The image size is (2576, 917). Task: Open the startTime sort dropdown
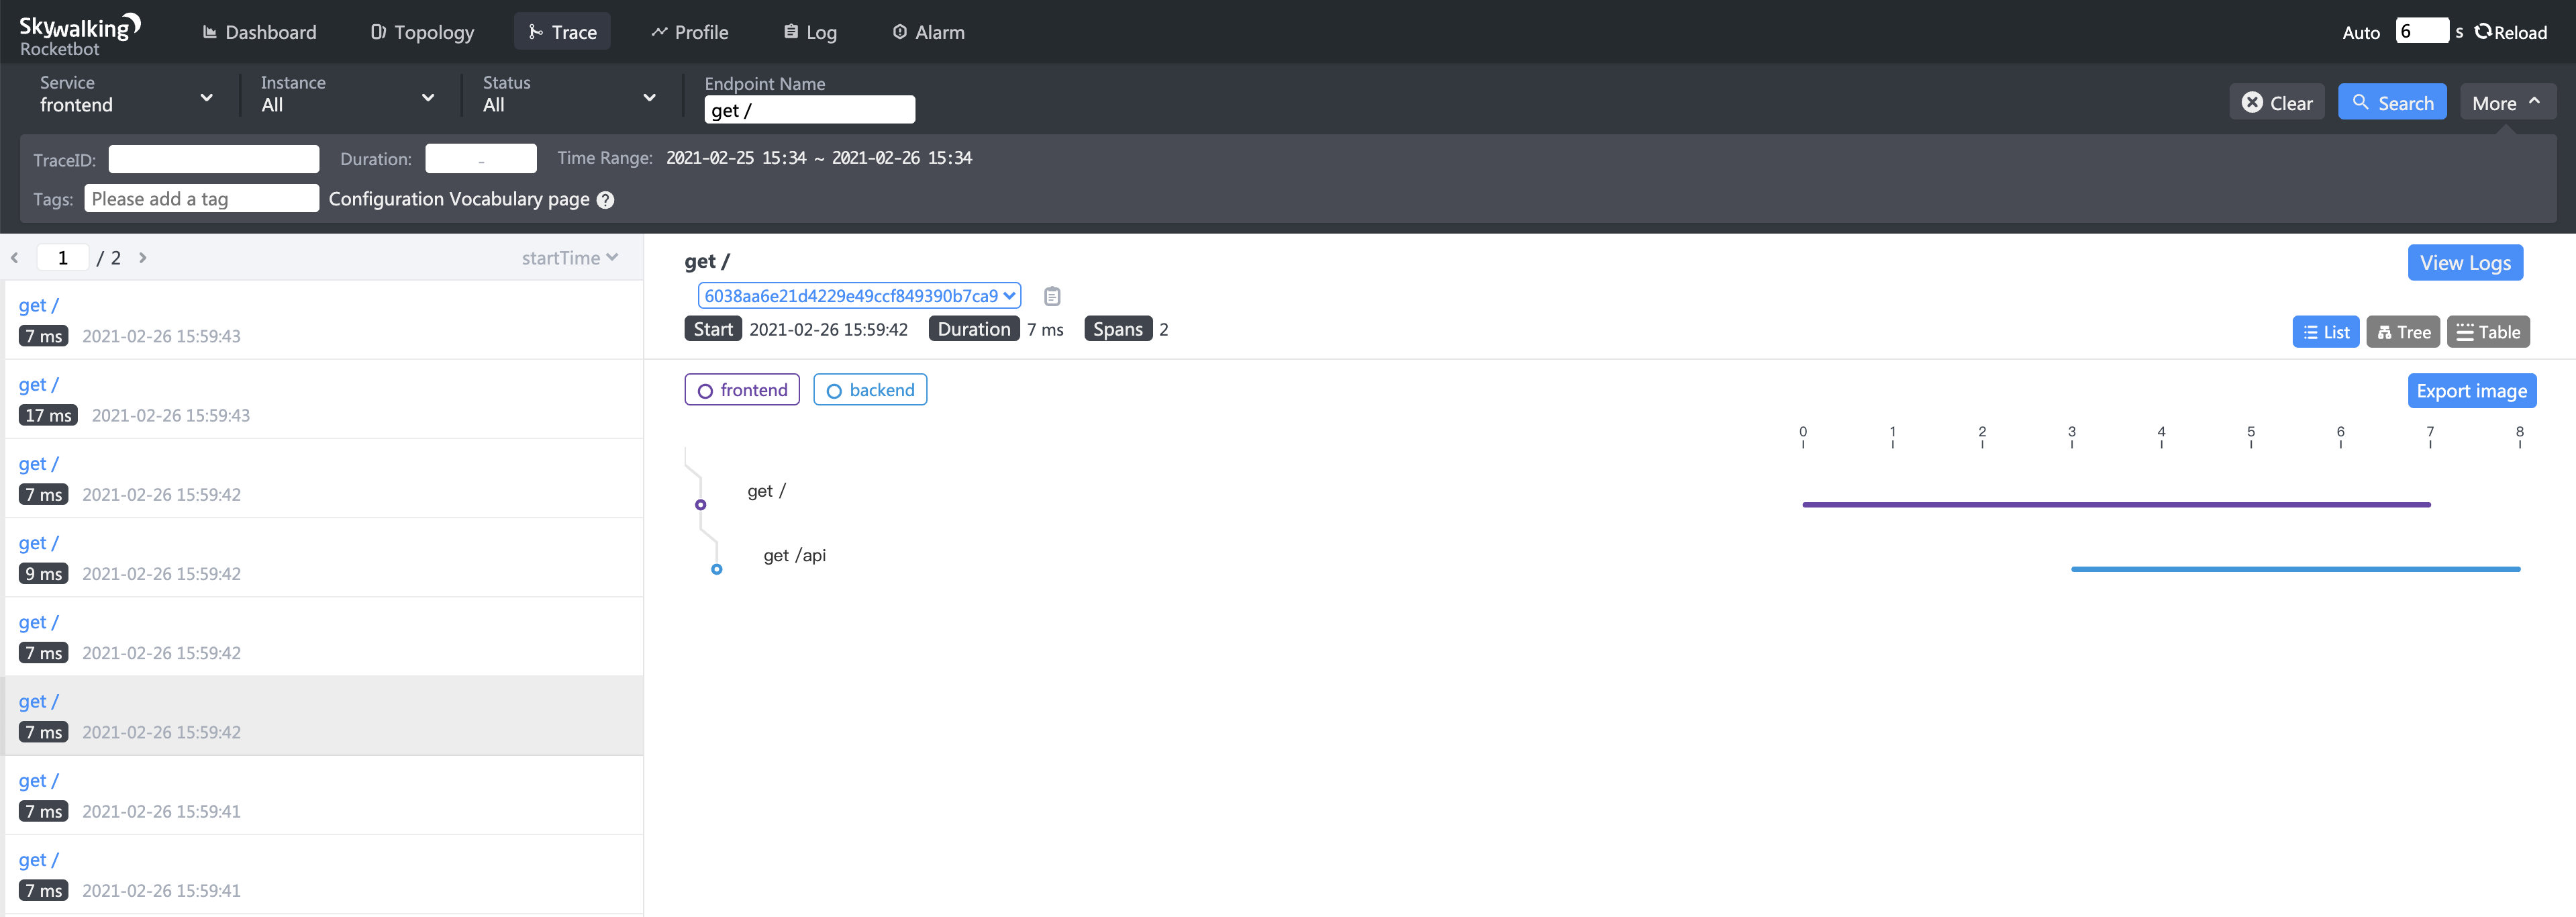pos(569,258)
